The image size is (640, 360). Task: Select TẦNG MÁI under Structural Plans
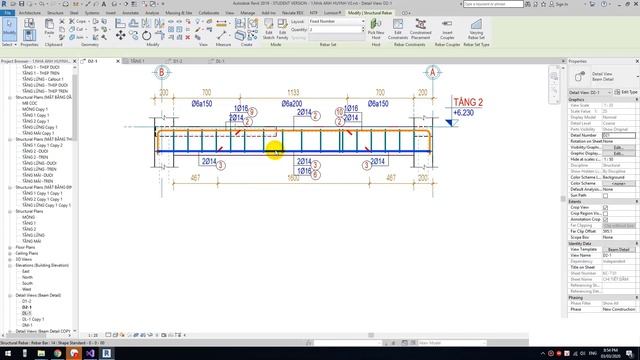pyautogui.click(x=31, y=241)
